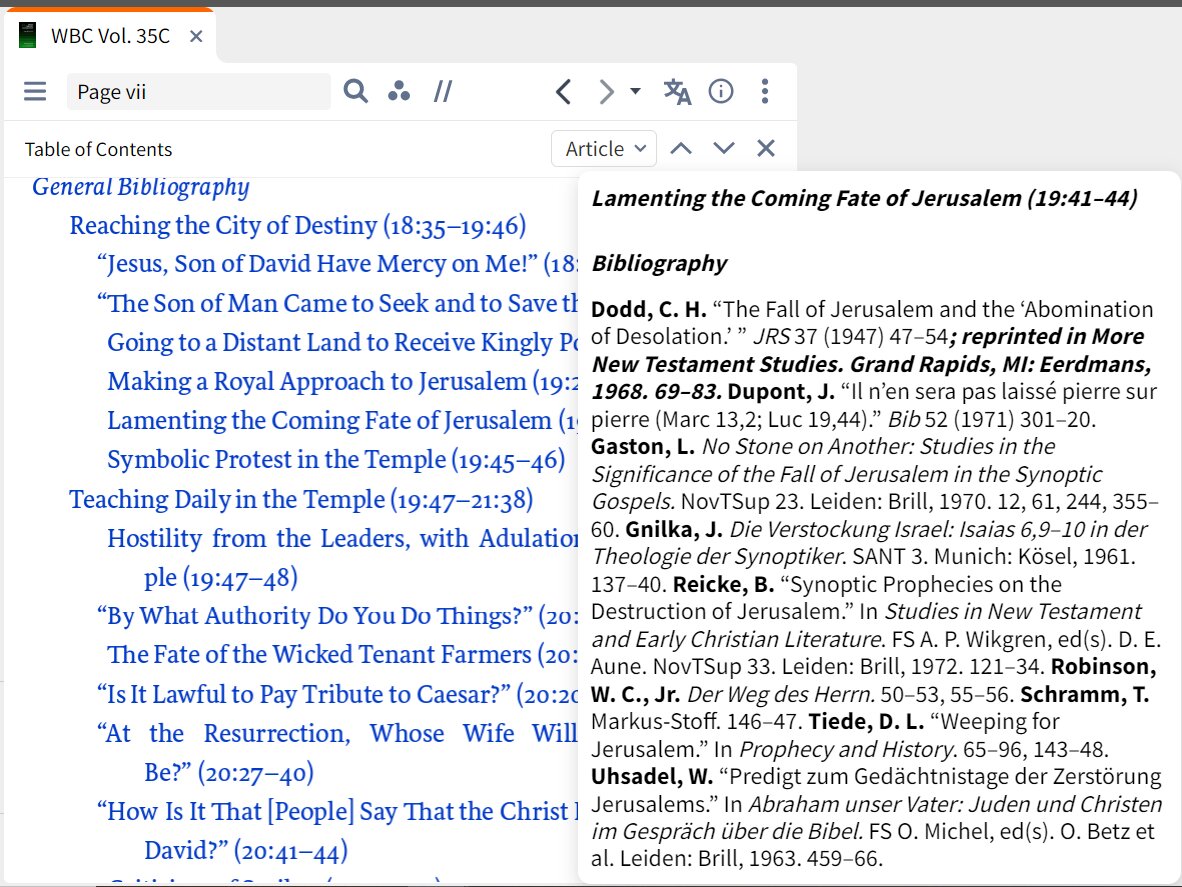Click the Tiede, D. L. author entry
Viewport: 1182px width, 887px height.
(866, 722)
